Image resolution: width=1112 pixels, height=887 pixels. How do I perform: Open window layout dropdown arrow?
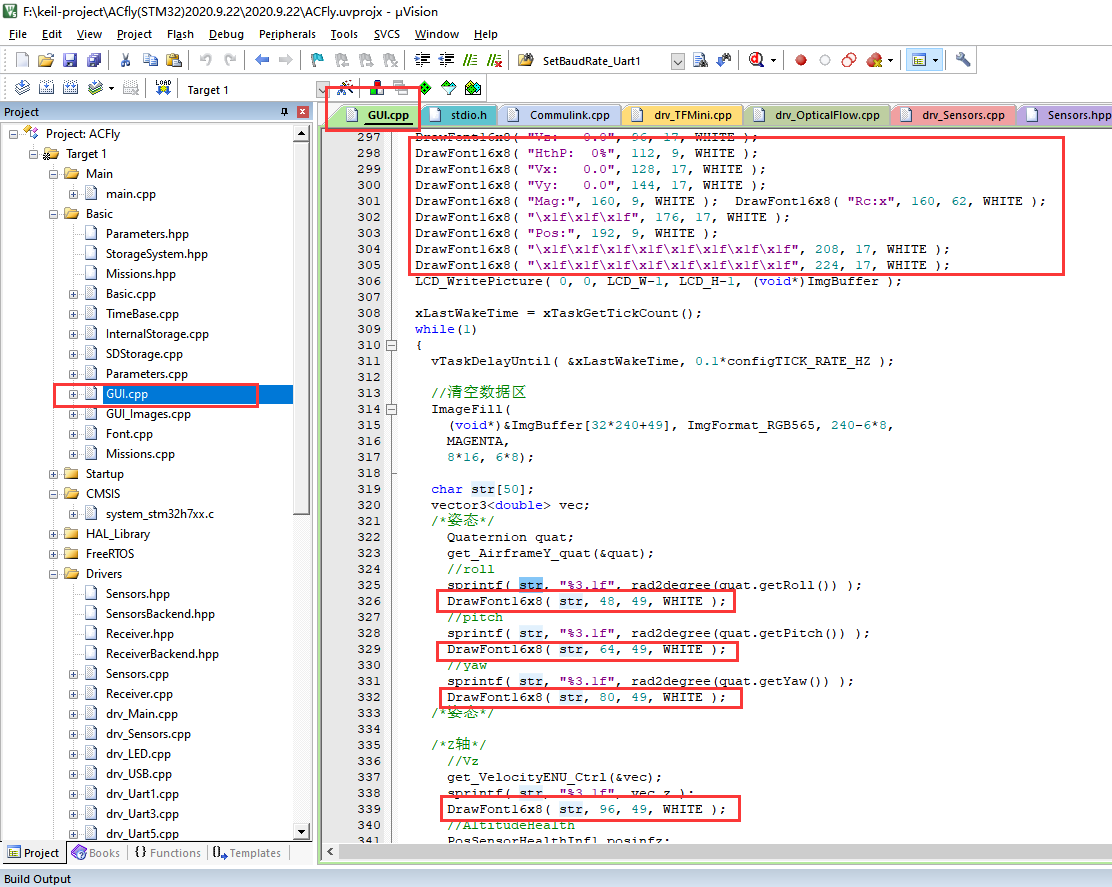tap(935, 60)
